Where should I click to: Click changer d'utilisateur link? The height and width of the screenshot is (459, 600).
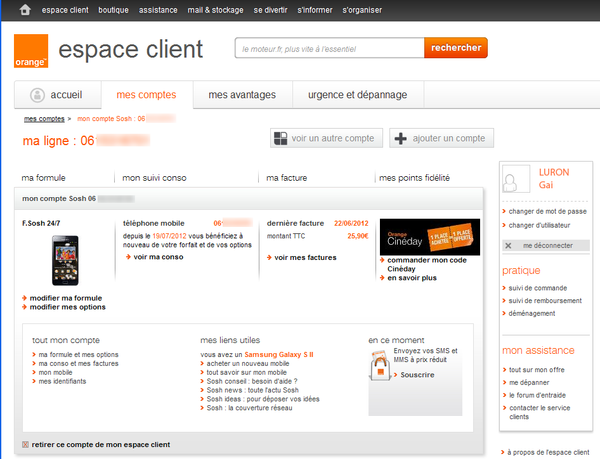539,225
